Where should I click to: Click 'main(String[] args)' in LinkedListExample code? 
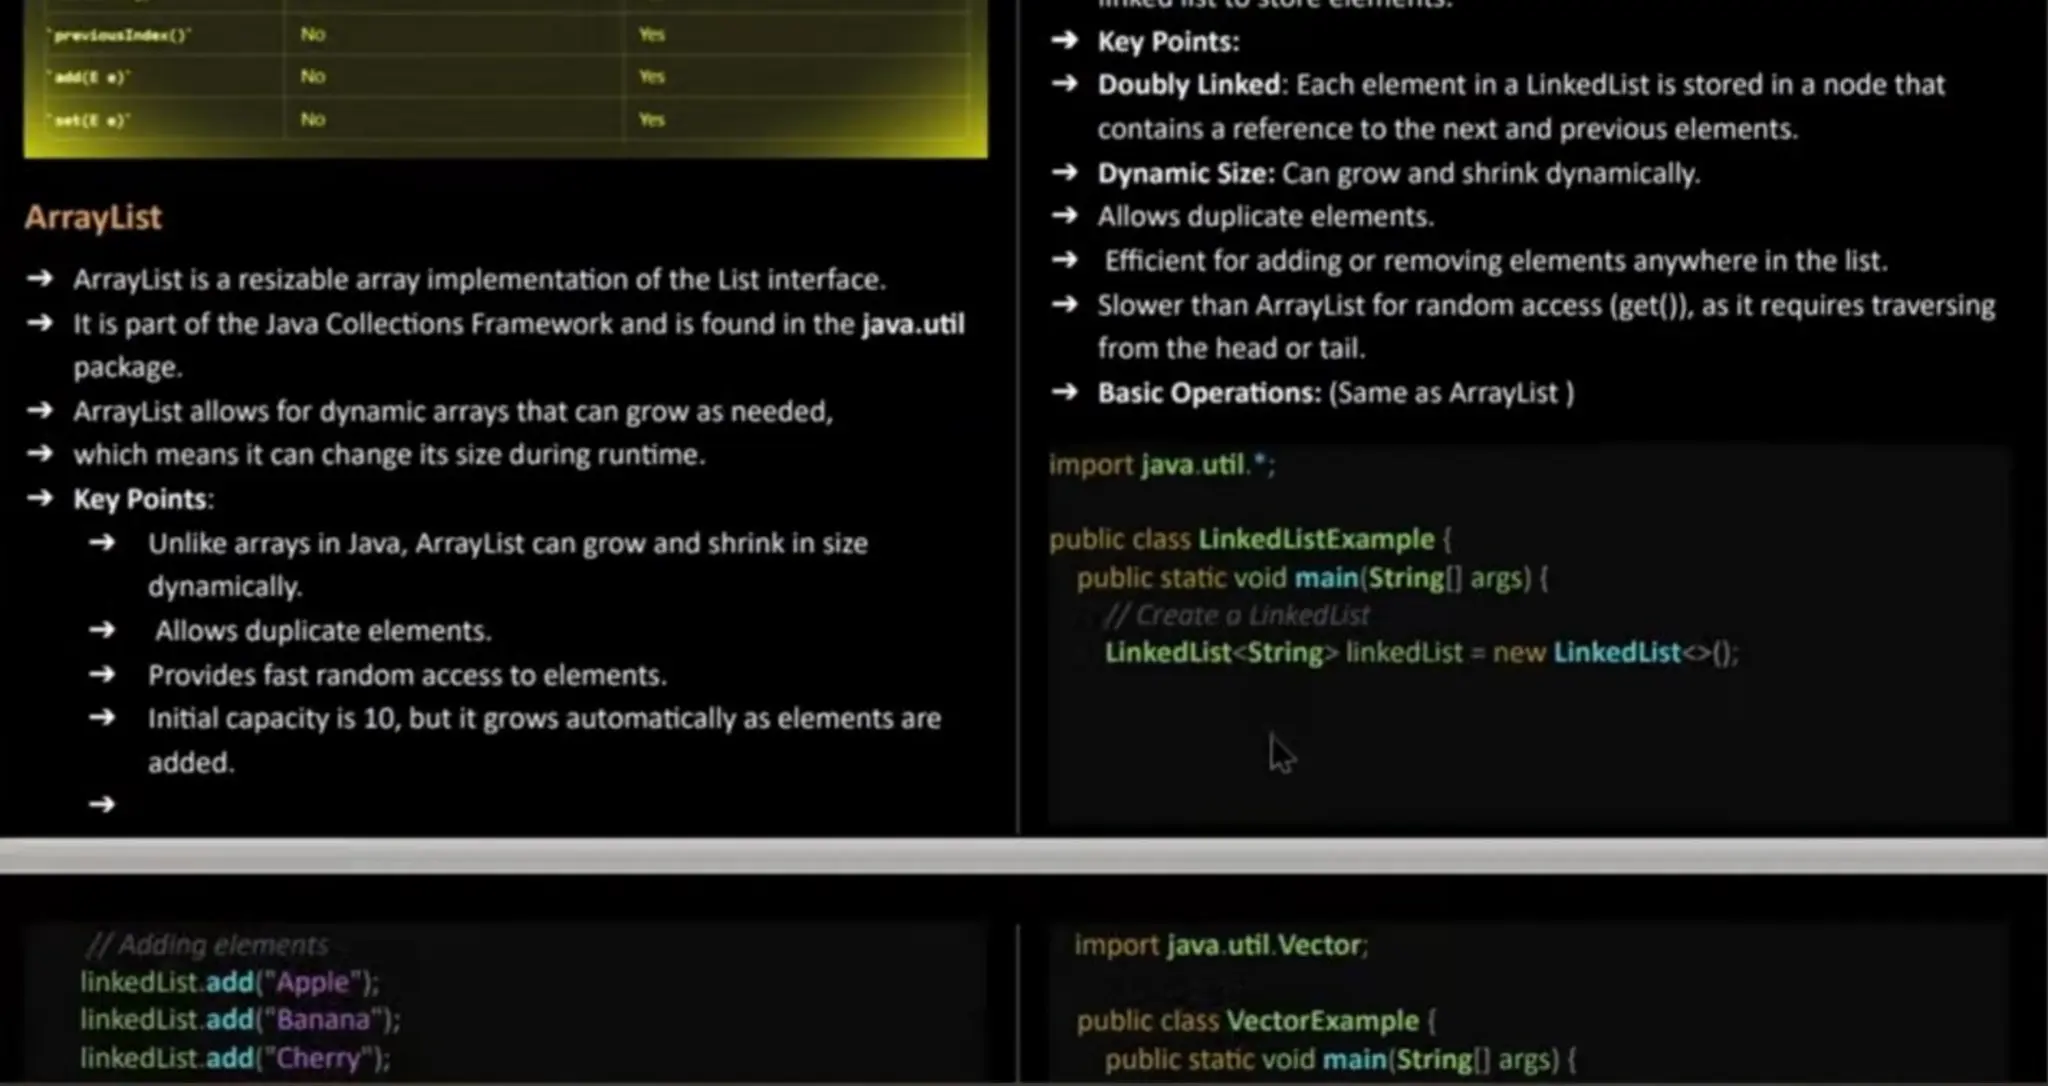point(1413,578)
